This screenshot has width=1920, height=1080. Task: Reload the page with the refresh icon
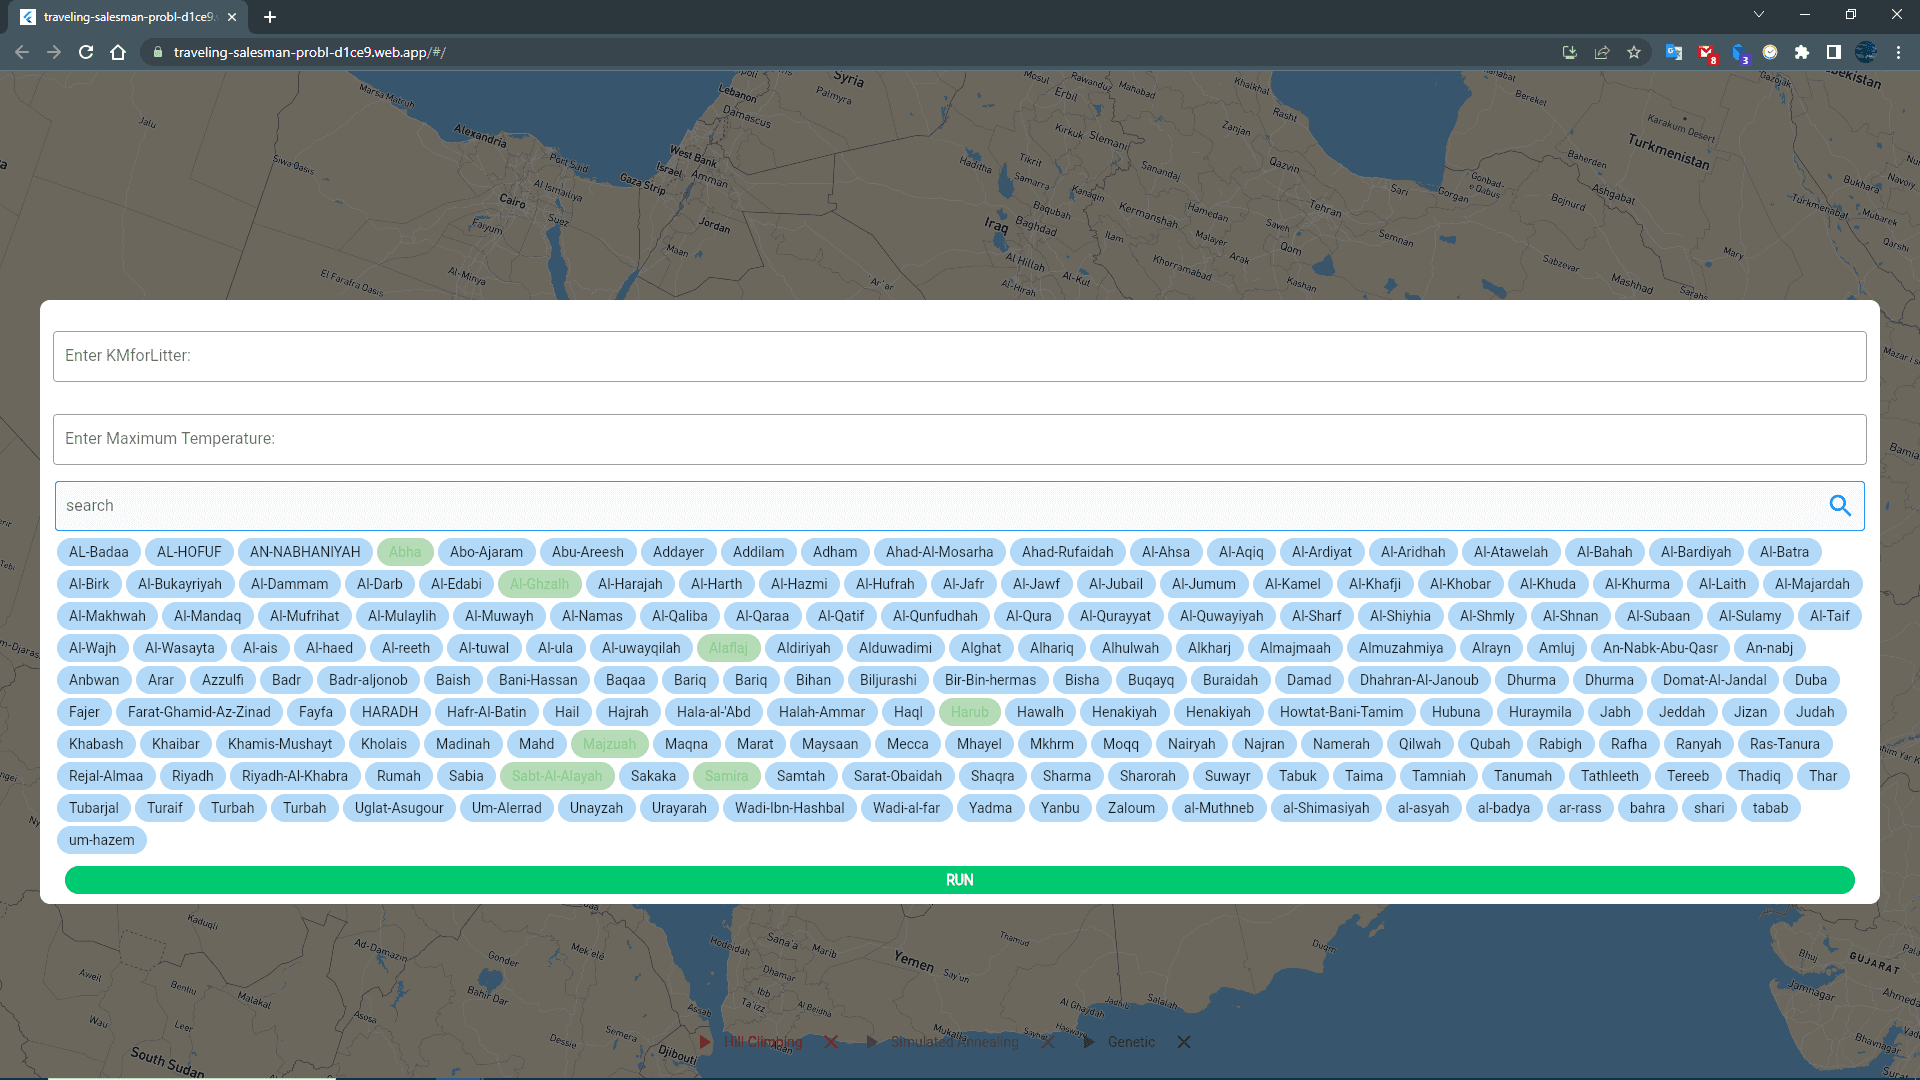pos(86,52)
